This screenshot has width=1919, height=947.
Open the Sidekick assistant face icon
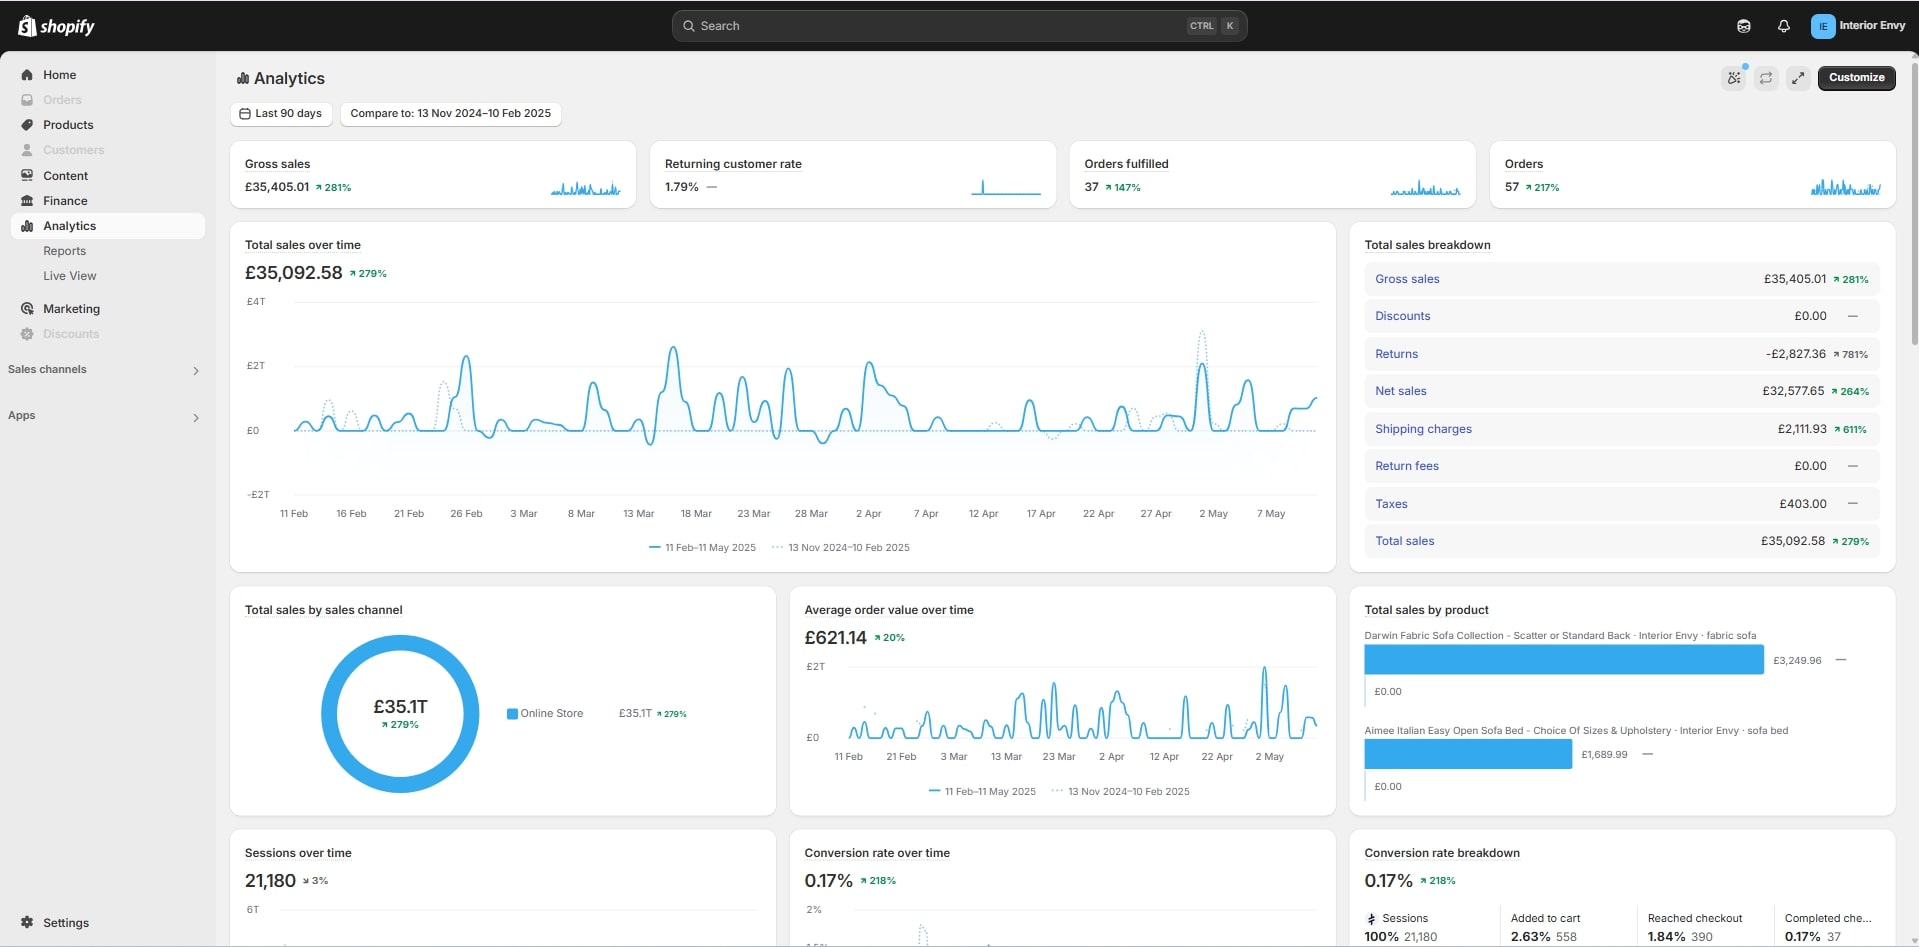point(1743,26)
